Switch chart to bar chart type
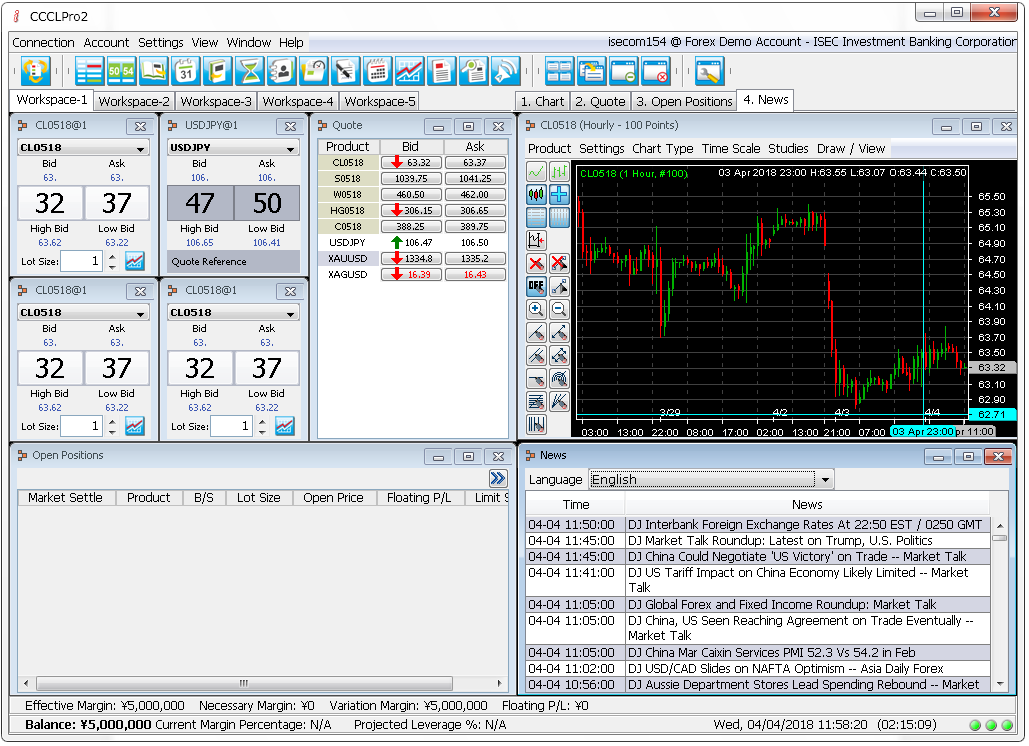Screen dimensions: 1029x746 (559, 172)
